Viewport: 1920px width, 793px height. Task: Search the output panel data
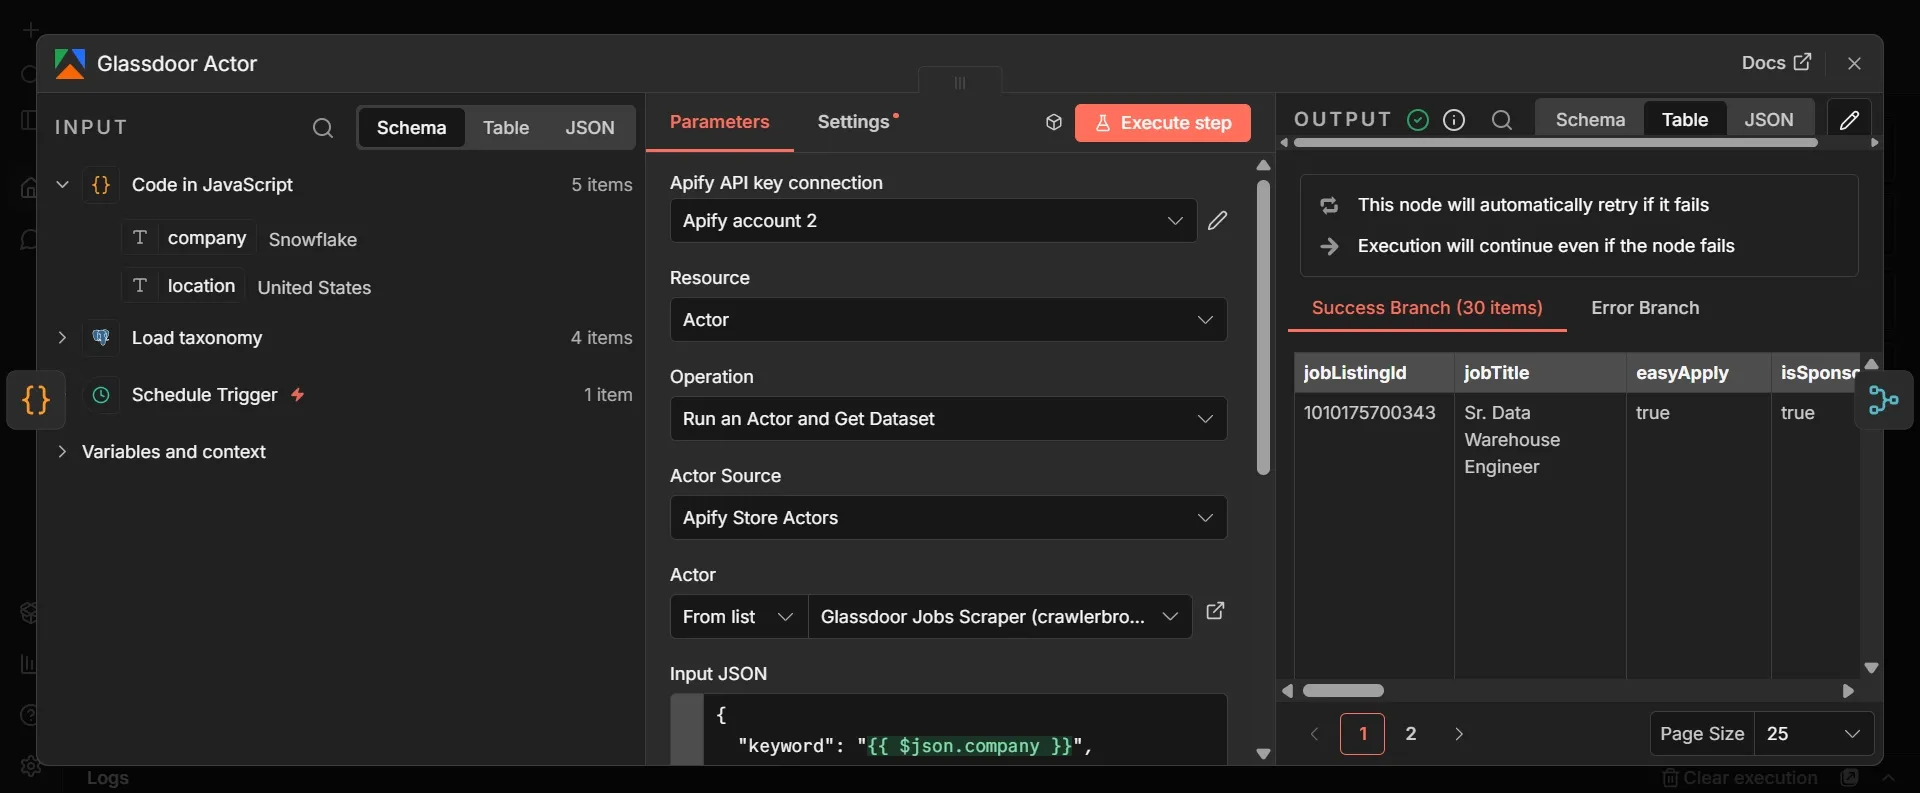[1502, 120]
